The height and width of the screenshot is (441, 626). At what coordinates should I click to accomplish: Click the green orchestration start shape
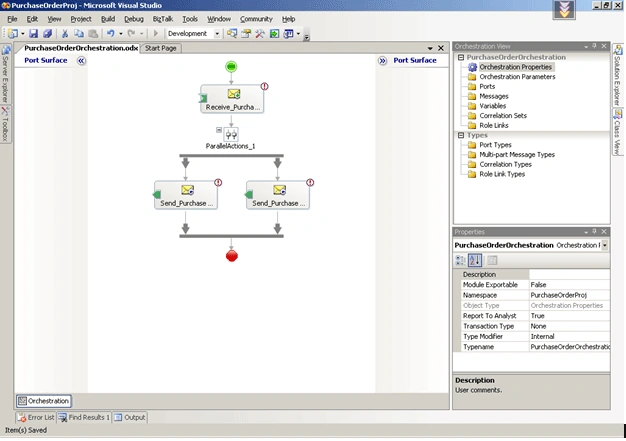pyautogui.click(x=231, y=67)
